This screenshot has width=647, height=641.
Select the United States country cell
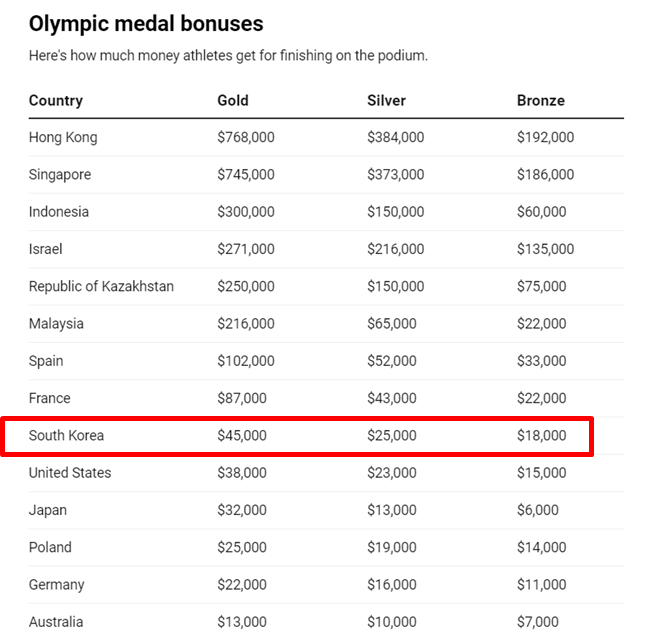(70, 472)
